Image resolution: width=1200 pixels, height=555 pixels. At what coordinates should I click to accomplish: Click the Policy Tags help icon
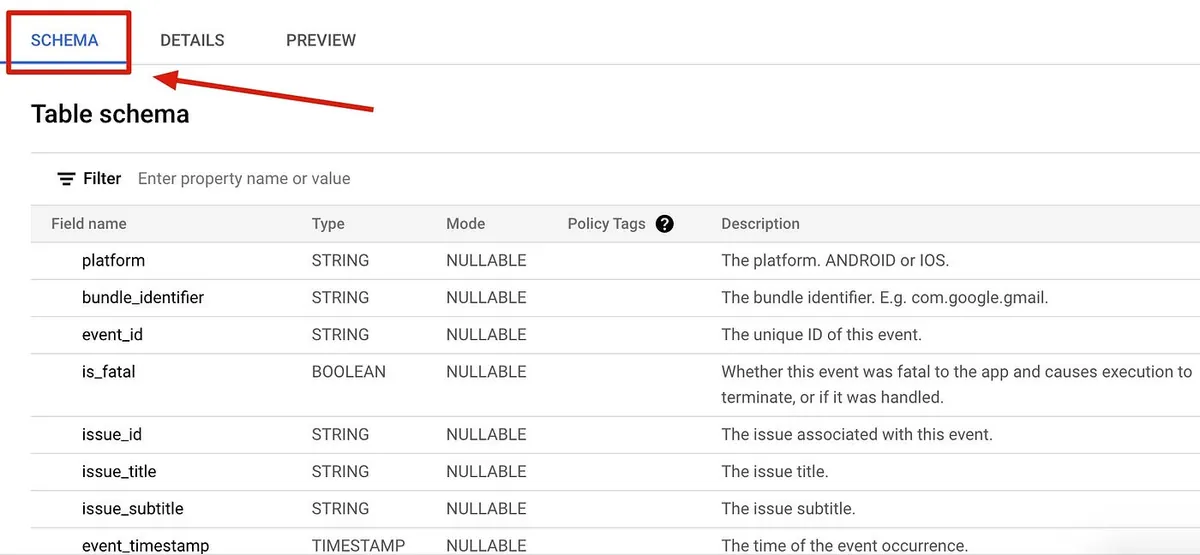click(664, 224)
